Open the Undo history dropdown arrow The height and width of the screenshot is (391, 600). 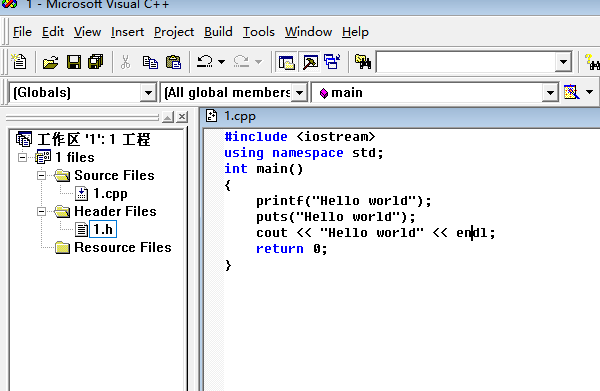click(221, 62)
